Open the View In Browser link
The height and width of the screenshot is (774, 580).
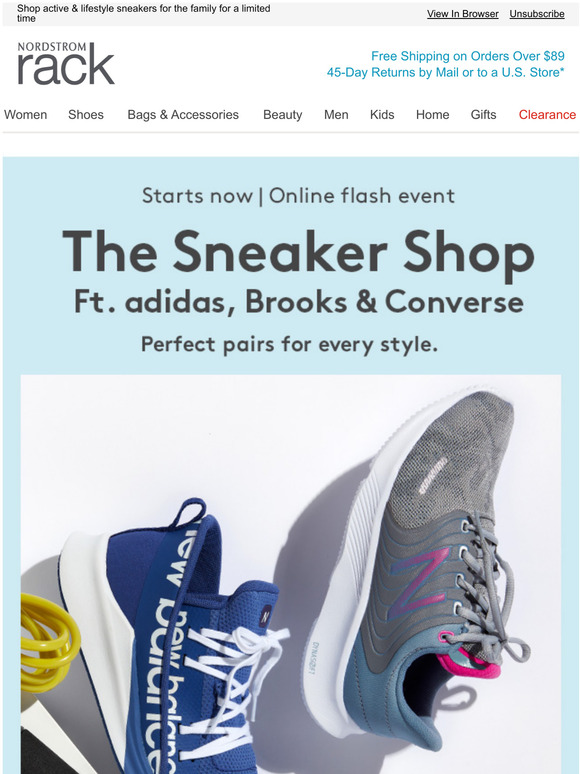tap(463, 14)
